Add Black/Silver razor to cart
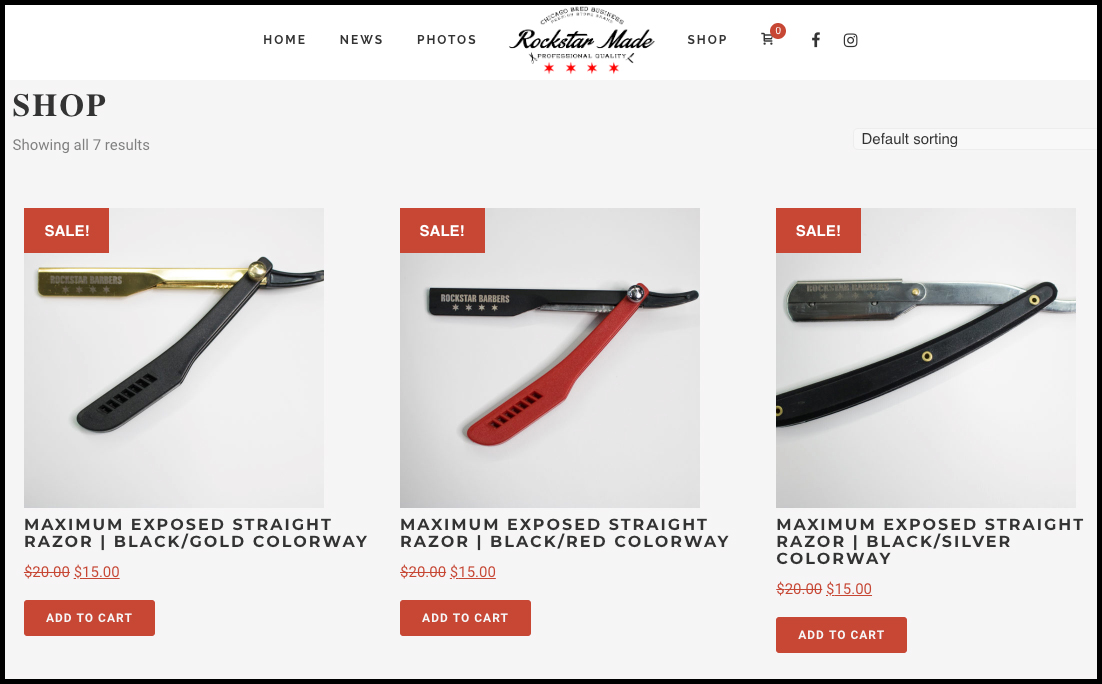 click(x=841, y=635)
